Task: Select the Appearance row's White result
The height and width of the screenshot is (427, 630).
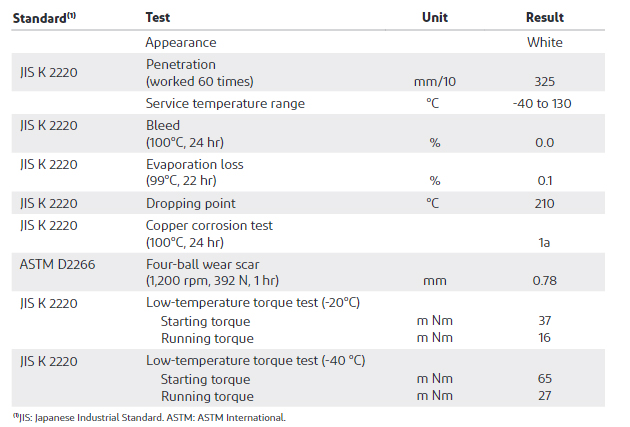Action: point(545,42)
